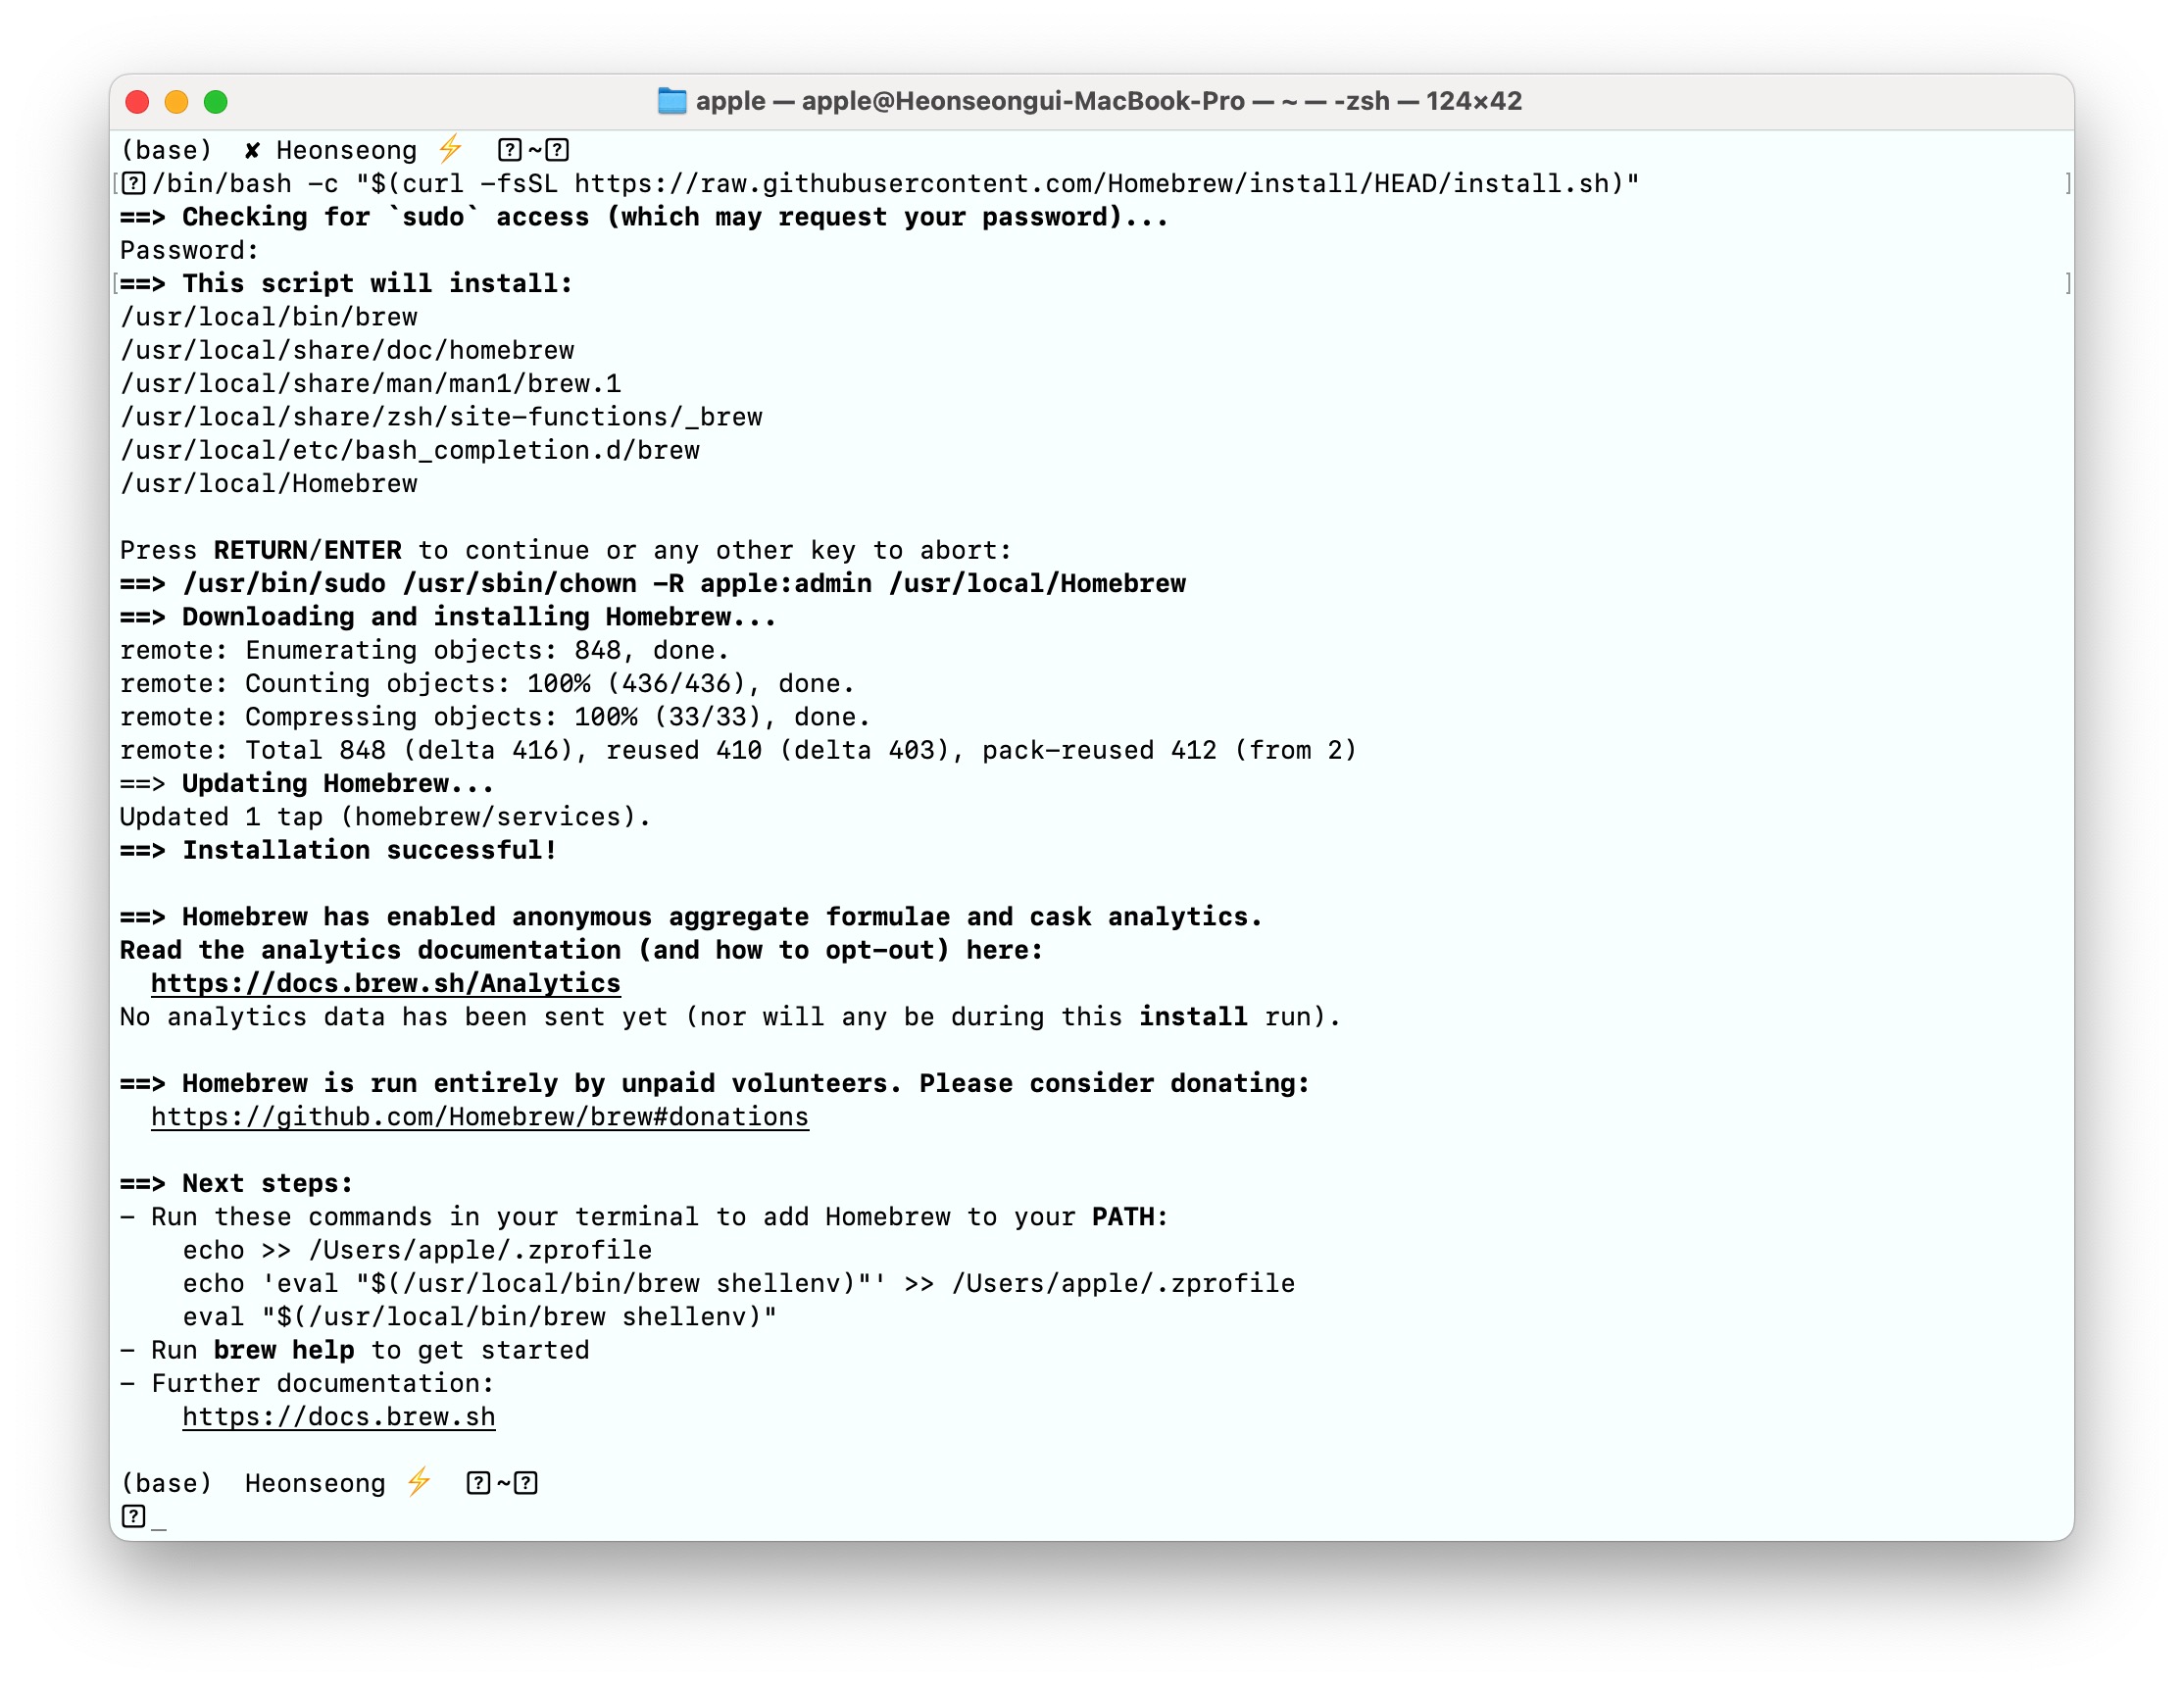Click the '/usr/local/Homebrew' install path line

(268, 484)
